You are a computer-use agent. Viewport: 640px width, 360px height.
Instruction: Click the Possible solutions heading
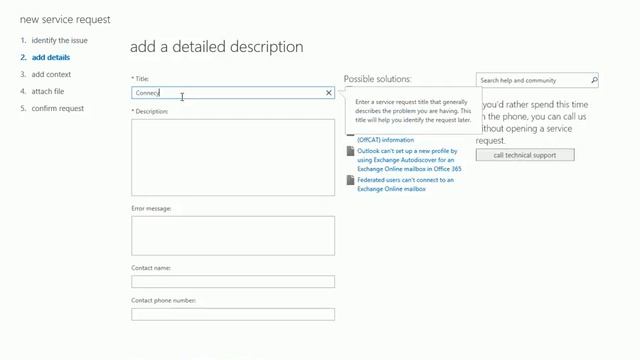[x=378, y=79]
